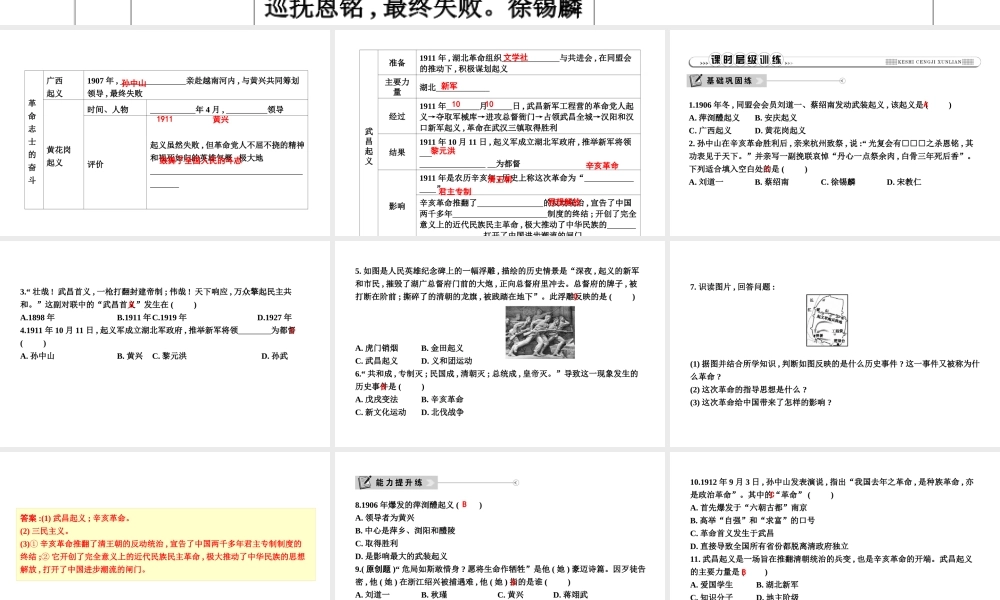Click the 黄花岗起义 row label cell
Image resolution: width=1000 pixels, height=600 pixels.
[63, 156]
